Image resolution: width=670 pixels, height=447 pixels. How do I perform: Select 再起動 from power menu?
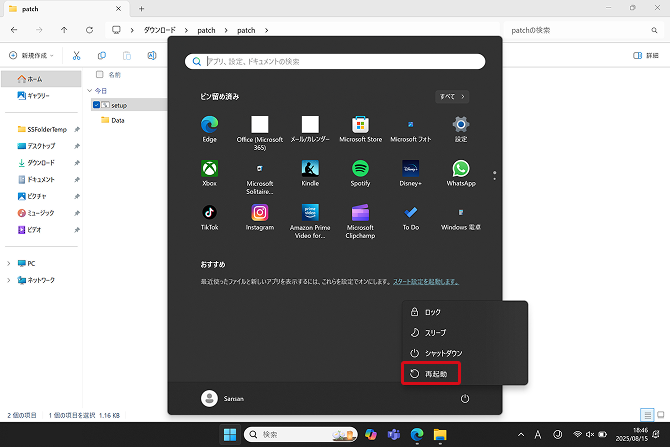(x=465, y=374)
